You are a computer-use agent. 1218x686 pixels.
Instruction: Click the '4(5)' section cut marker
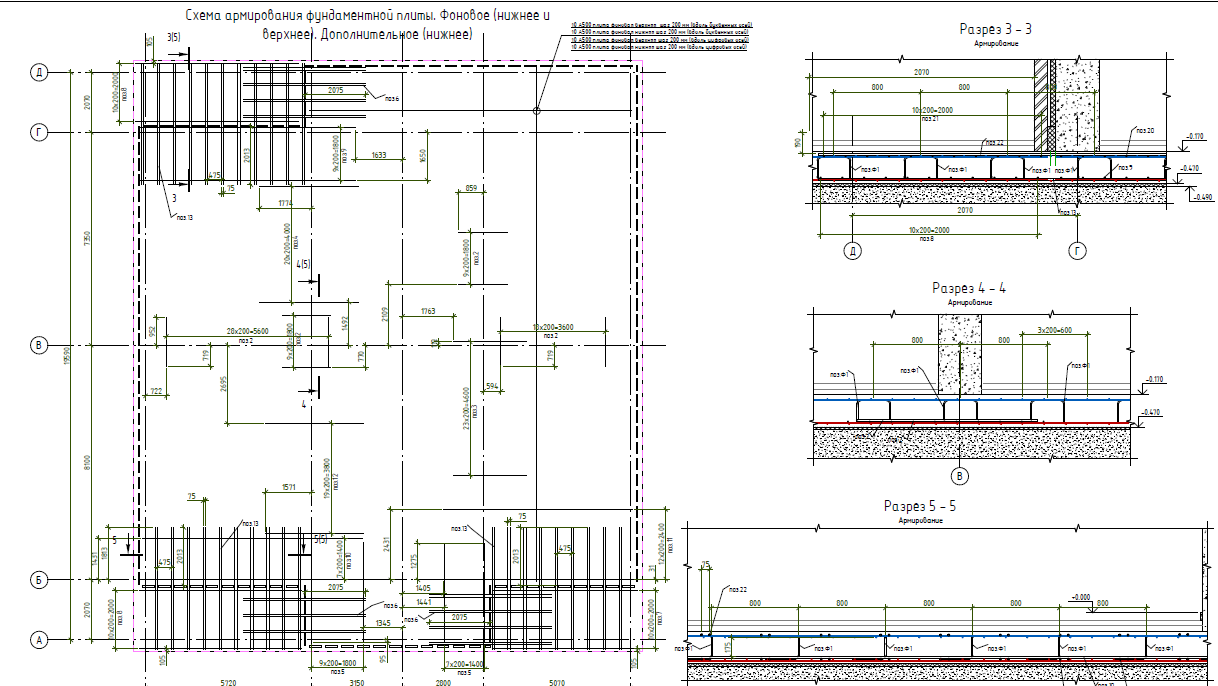[x=302, y=263]
